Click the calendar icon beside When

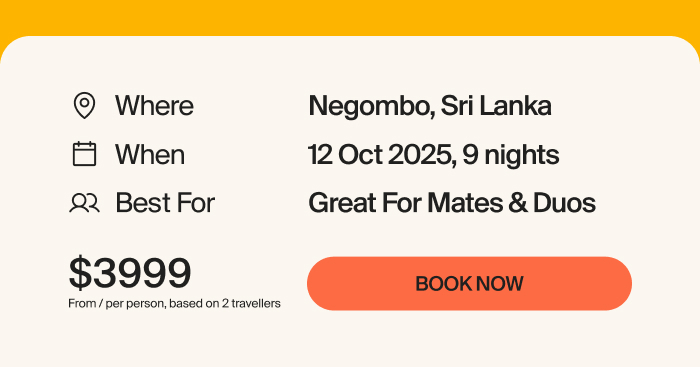tap(84, 154)
